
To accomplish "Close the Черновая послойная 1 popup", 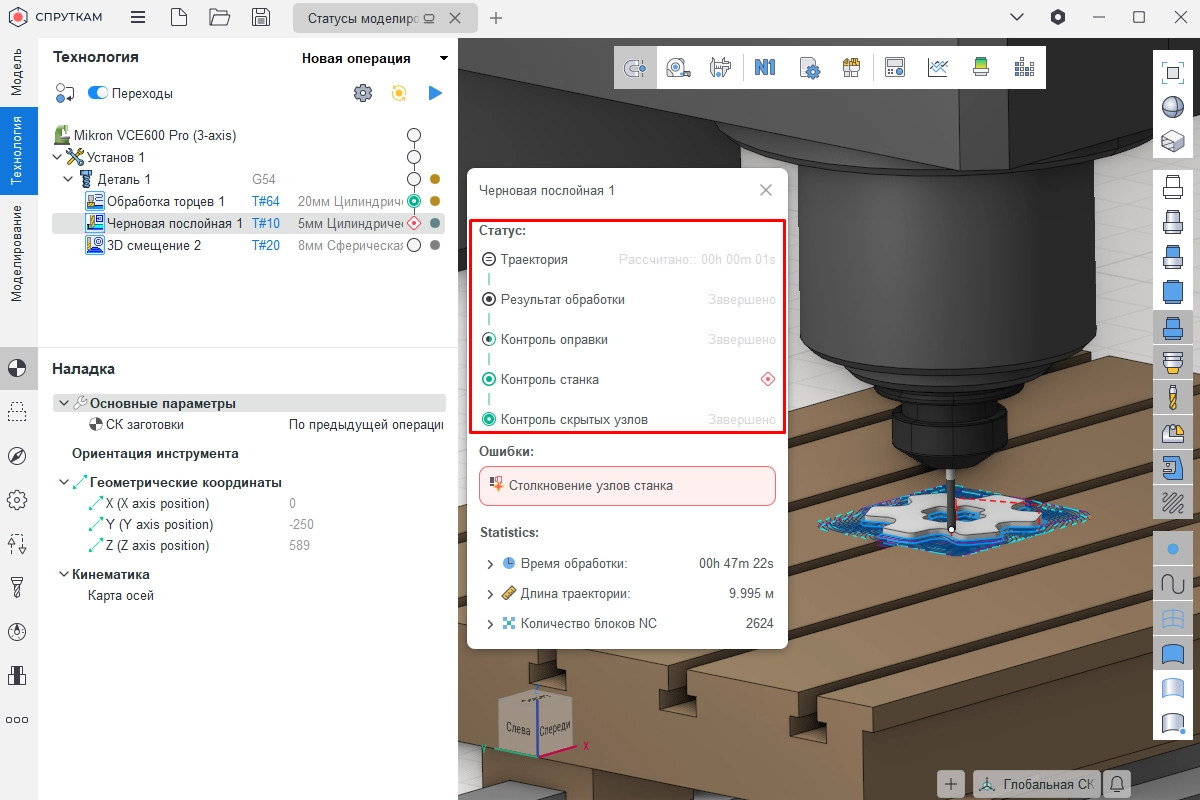I will coord(766,190).
